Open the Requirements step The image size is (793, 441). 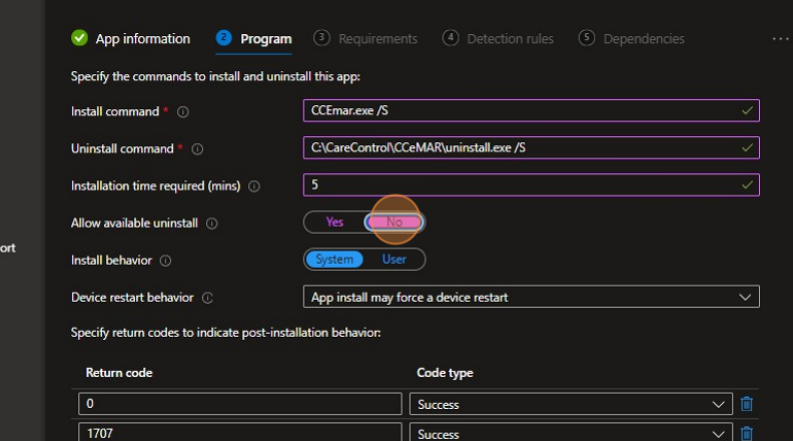pos(377,39)
